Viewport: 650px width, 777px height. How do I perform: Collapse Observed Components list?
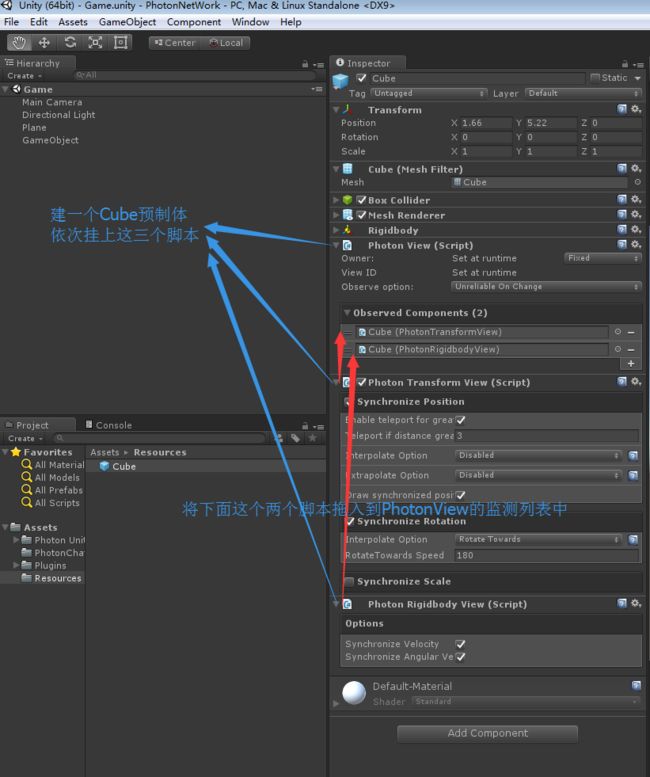(347, 313)
